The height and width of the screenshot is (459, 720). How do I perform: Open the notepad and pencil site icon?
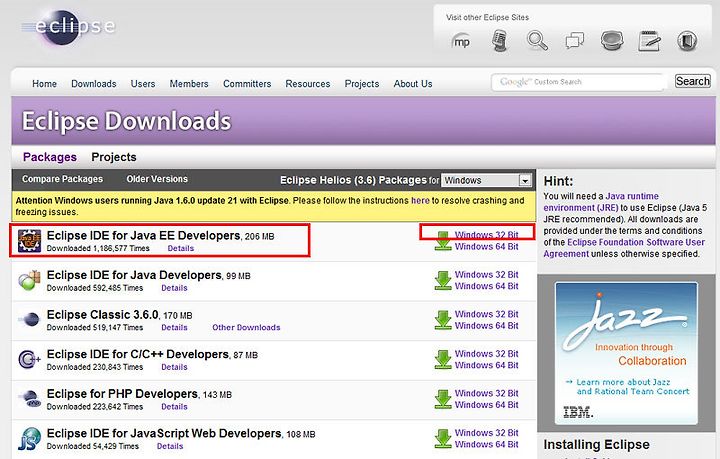point(649,41)
